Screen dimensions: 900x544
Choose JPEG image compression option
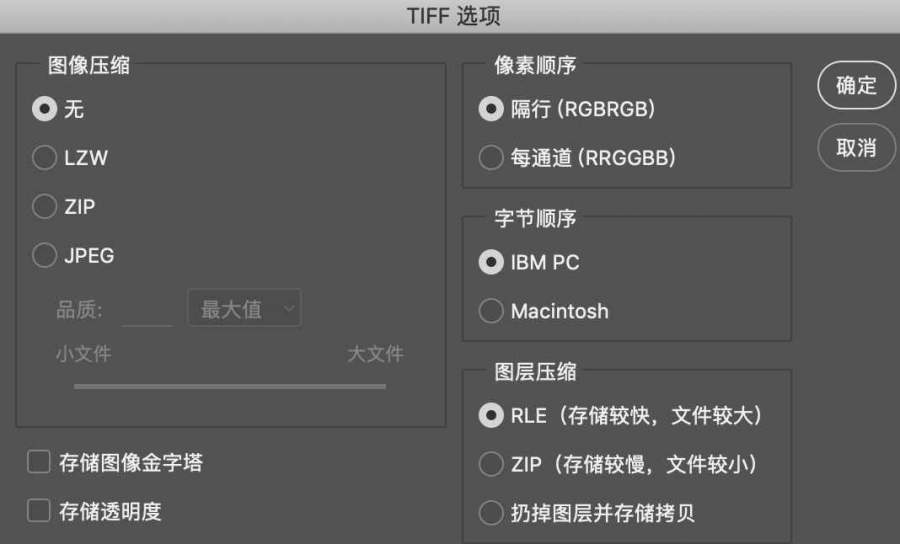point(44,256)
